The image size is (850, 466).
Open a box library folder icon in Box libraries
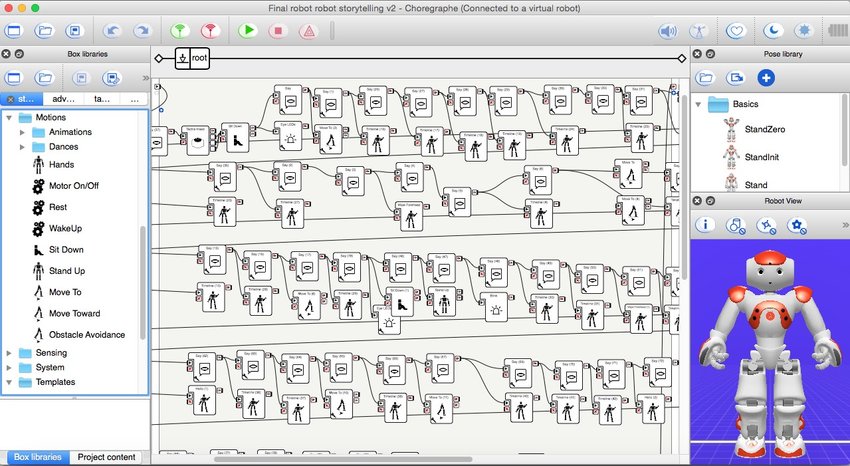(44, 78)
